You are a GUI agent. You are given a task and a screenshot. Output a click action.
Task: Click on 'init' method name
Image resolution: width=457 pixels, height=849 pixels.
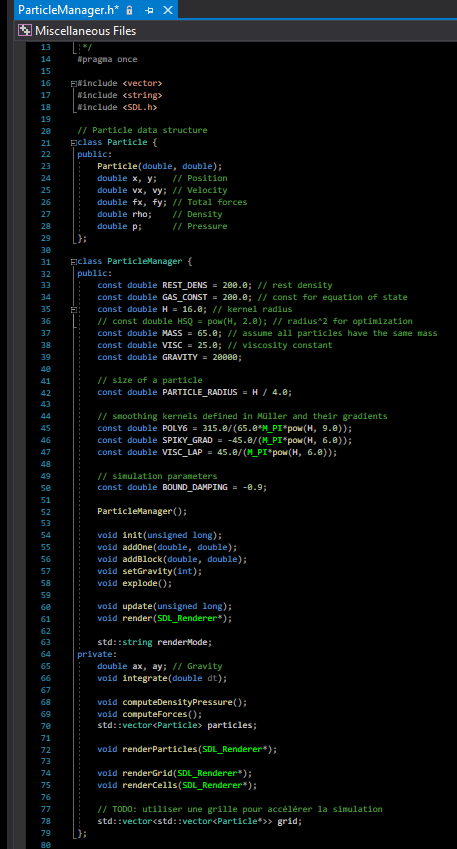coord(132,535)
